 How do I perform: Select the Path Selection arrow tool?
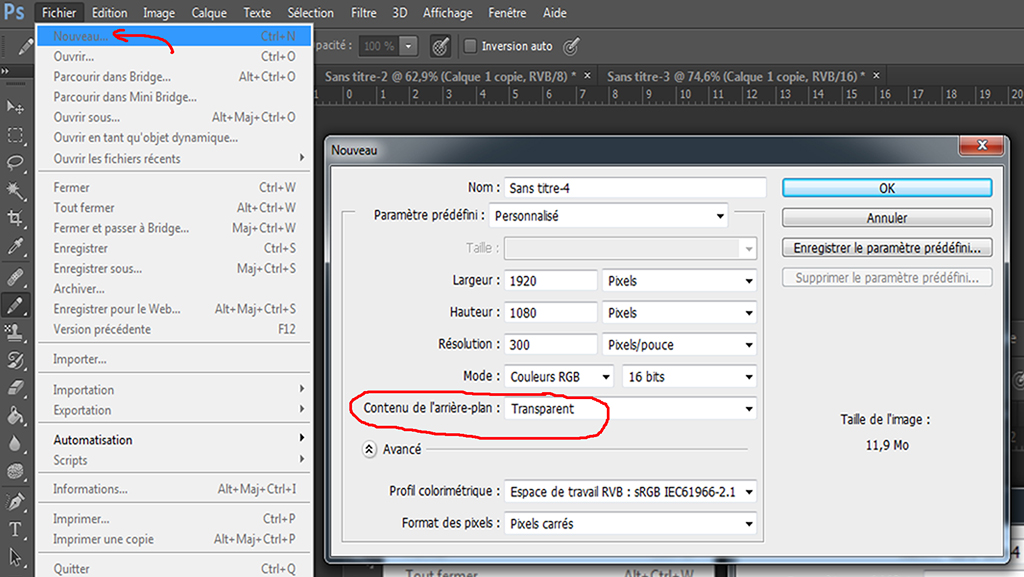[14, 557]
